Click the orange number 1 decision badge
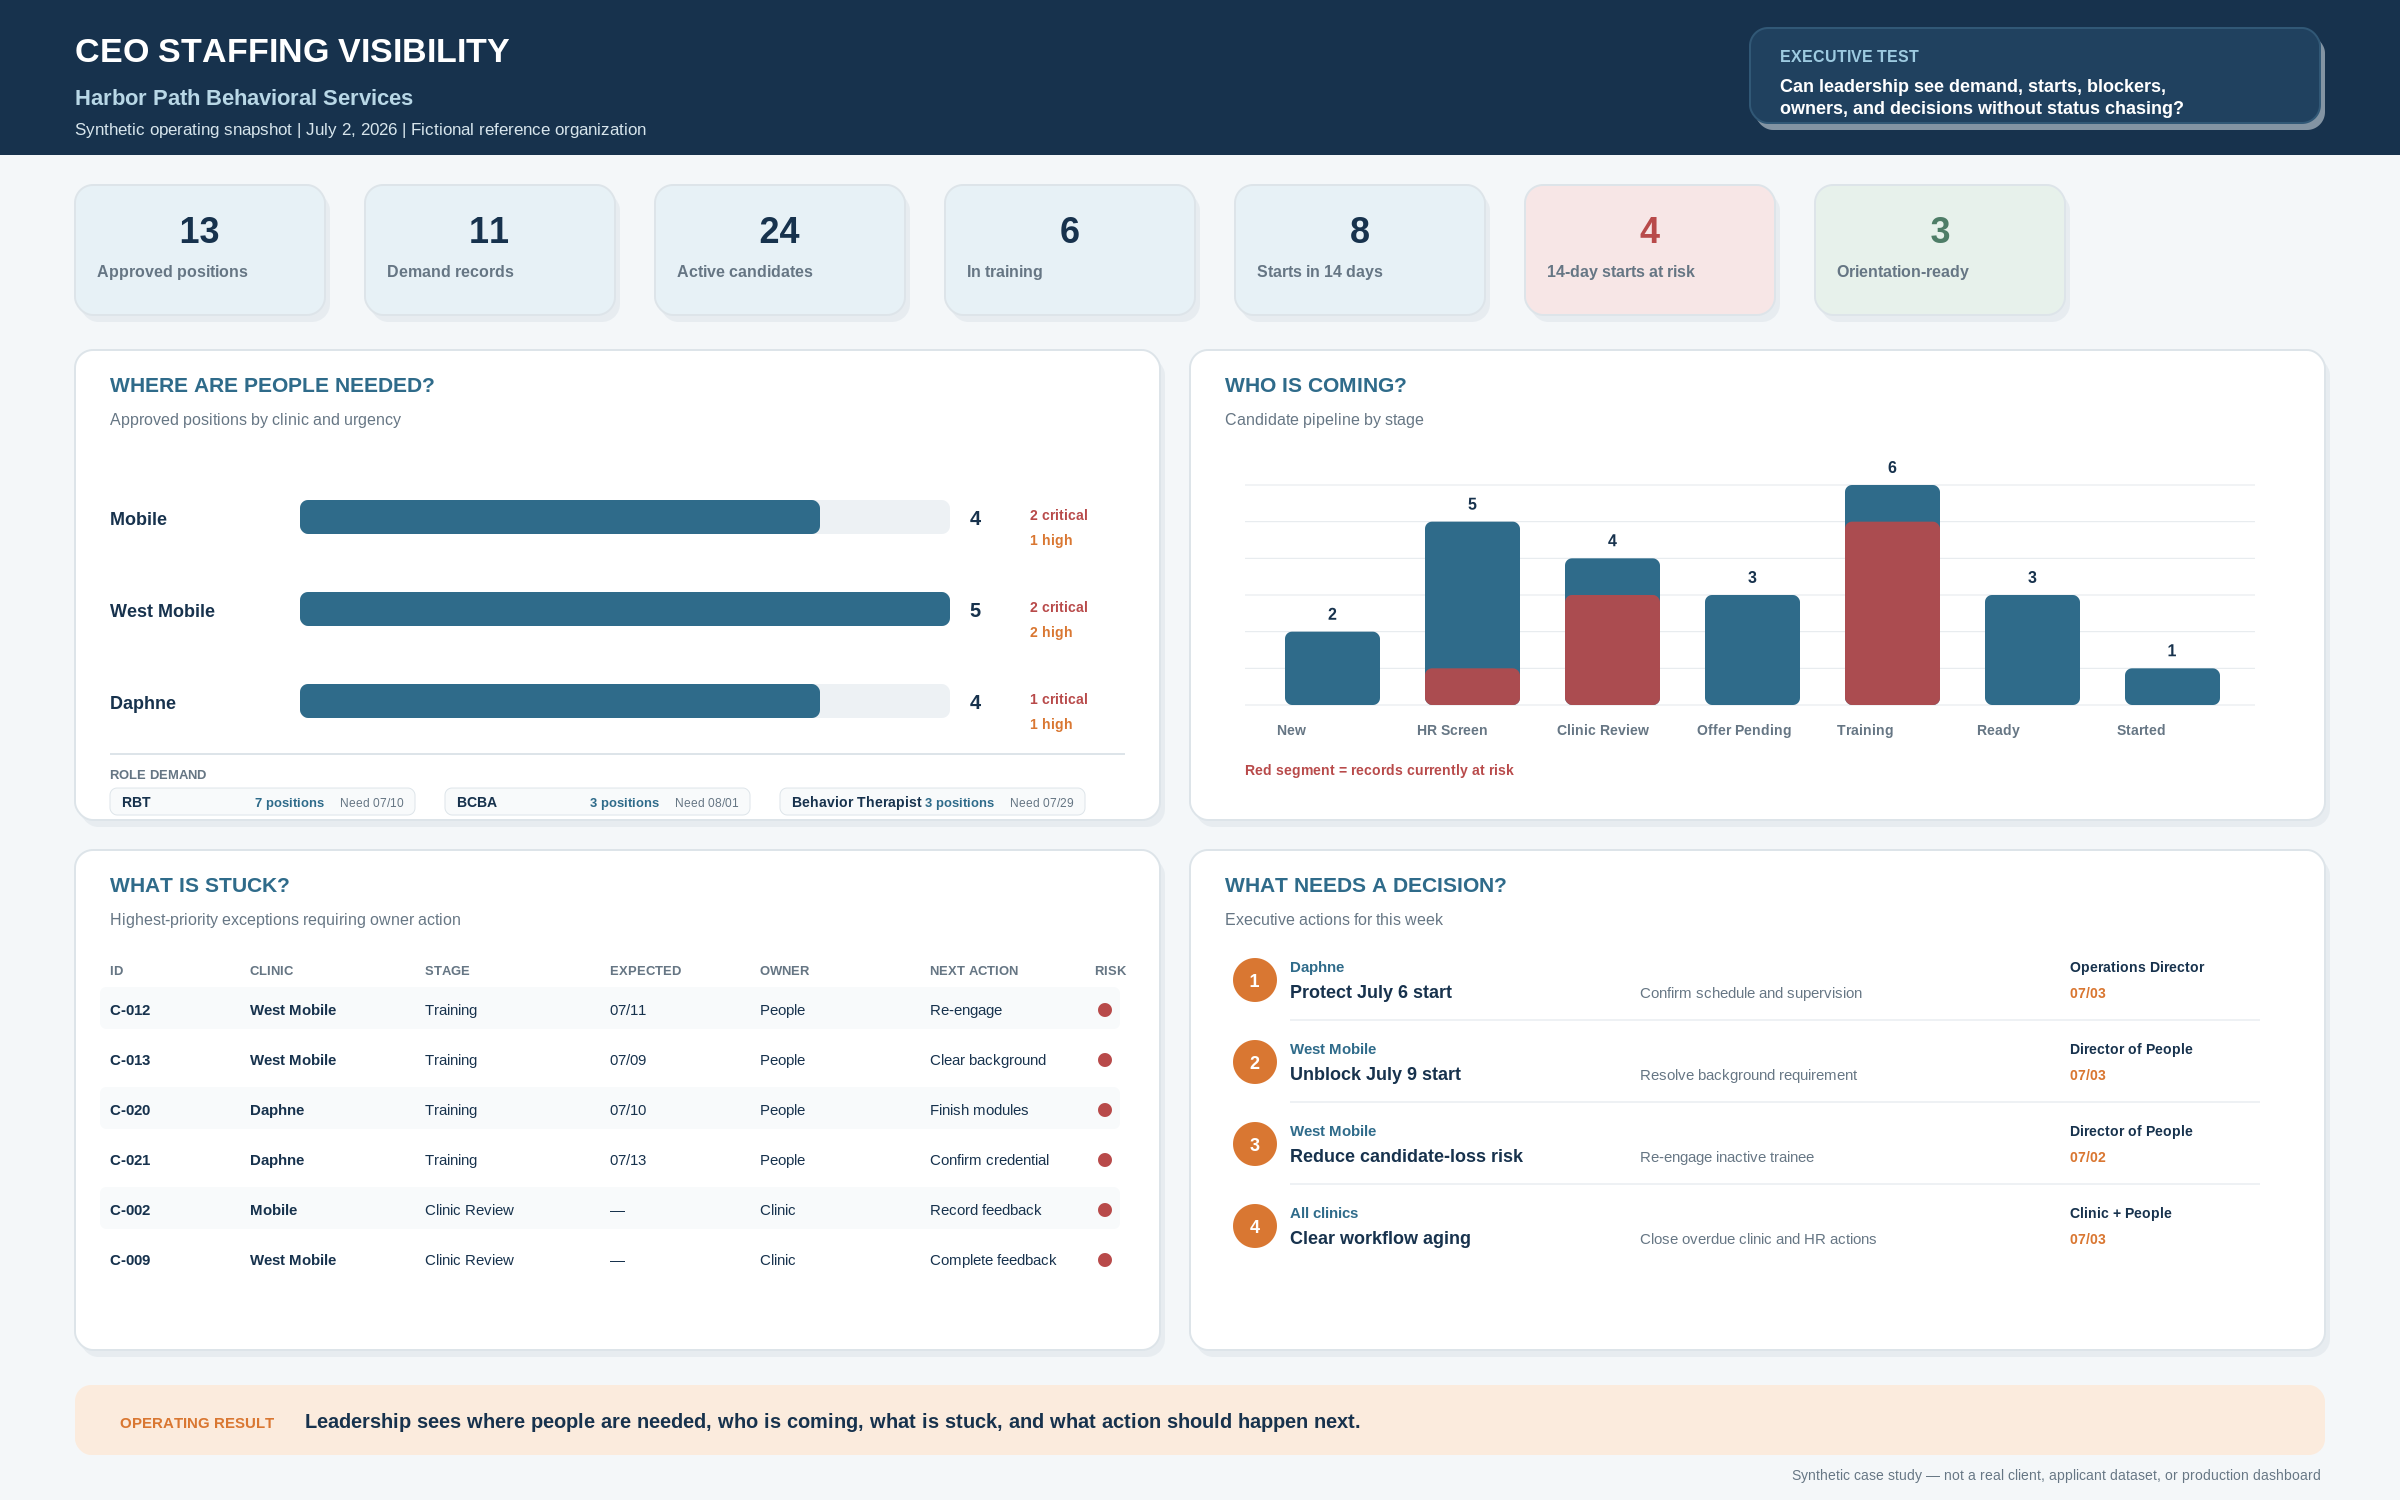The width and height of the screenshot is (2400, 1500). [x=1255, y=980]
